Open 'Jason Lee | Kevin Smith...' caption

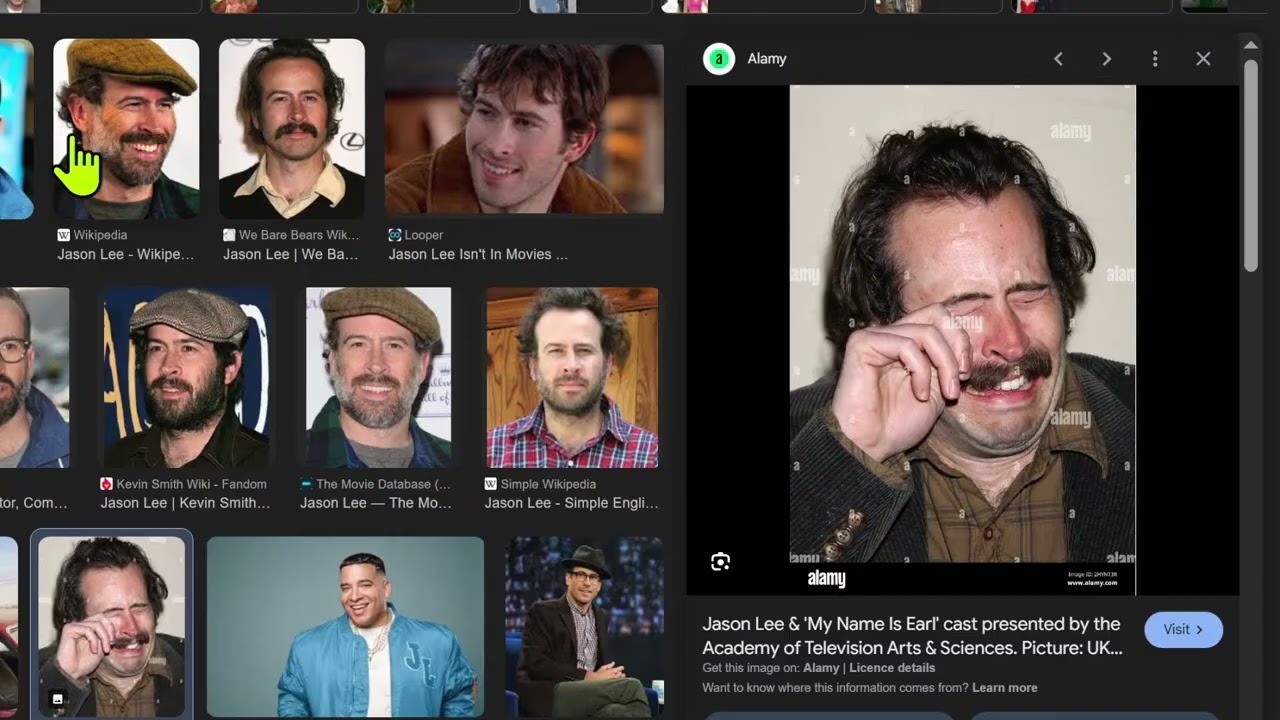point(186,503)
